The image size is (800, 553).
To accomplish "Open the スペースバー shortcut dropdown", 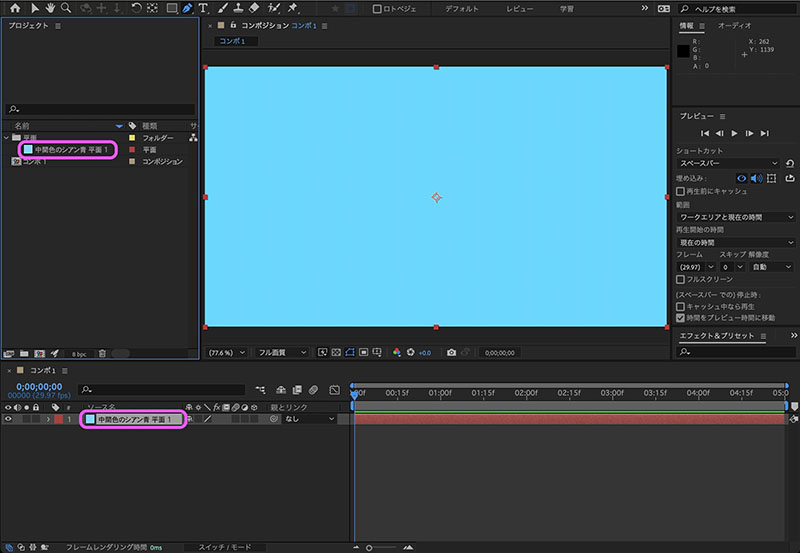I will (729, 163).
